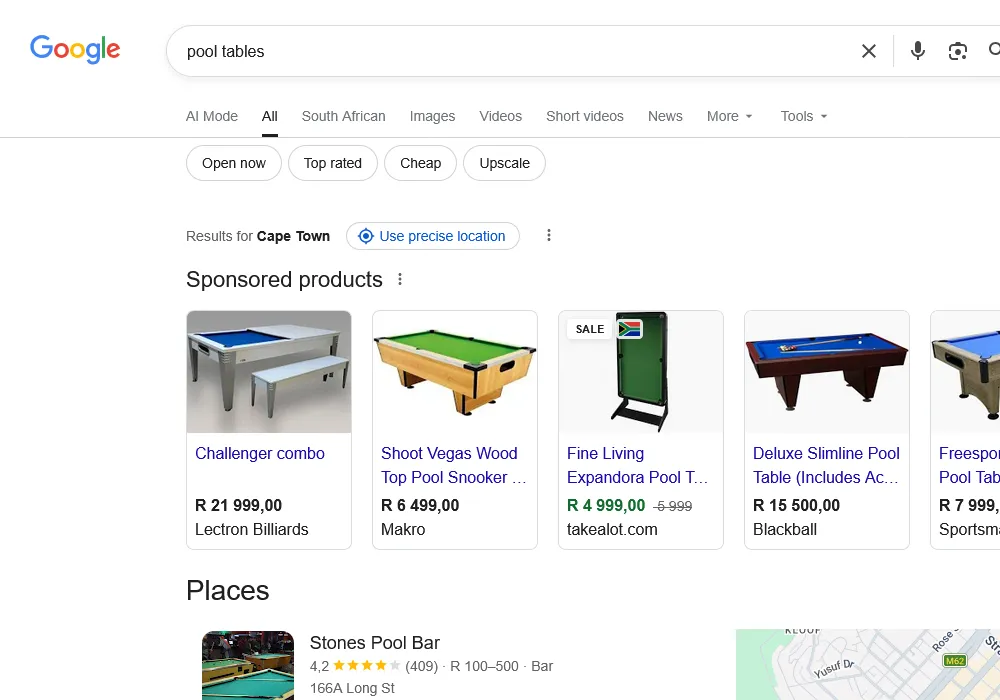Image resolution: width=1000 pixels, height=700 pixels.
Task: Expand the More dropdown
Action: [x=730, y=116]
